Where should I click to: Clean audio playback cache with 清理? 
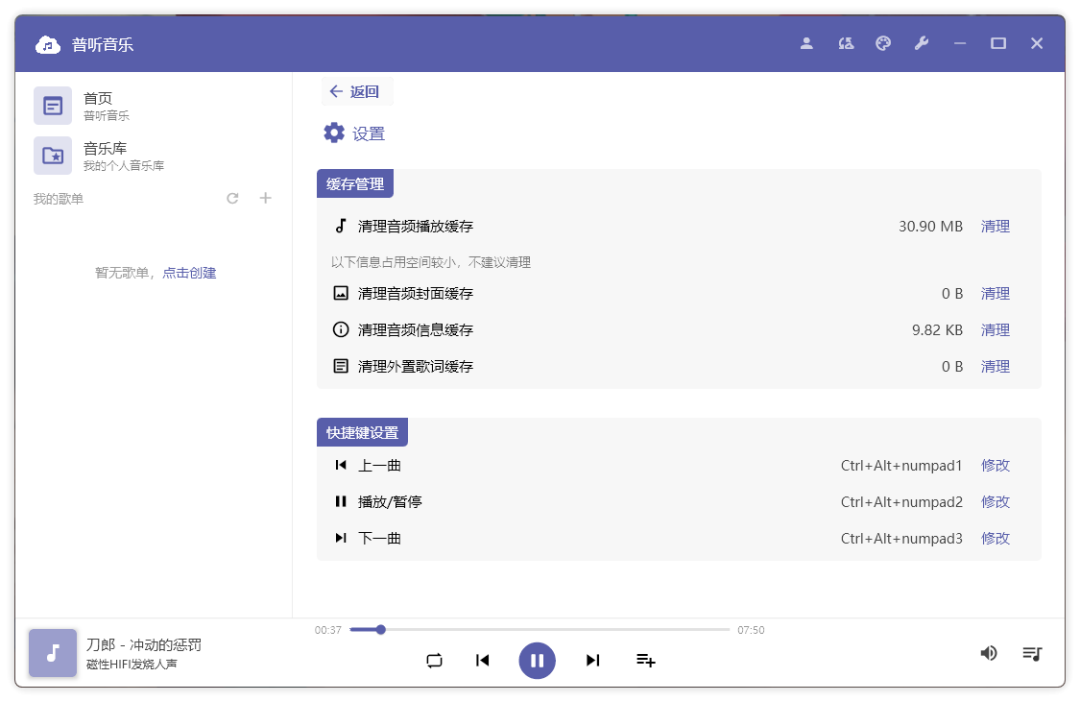click(x=995, y=226)
